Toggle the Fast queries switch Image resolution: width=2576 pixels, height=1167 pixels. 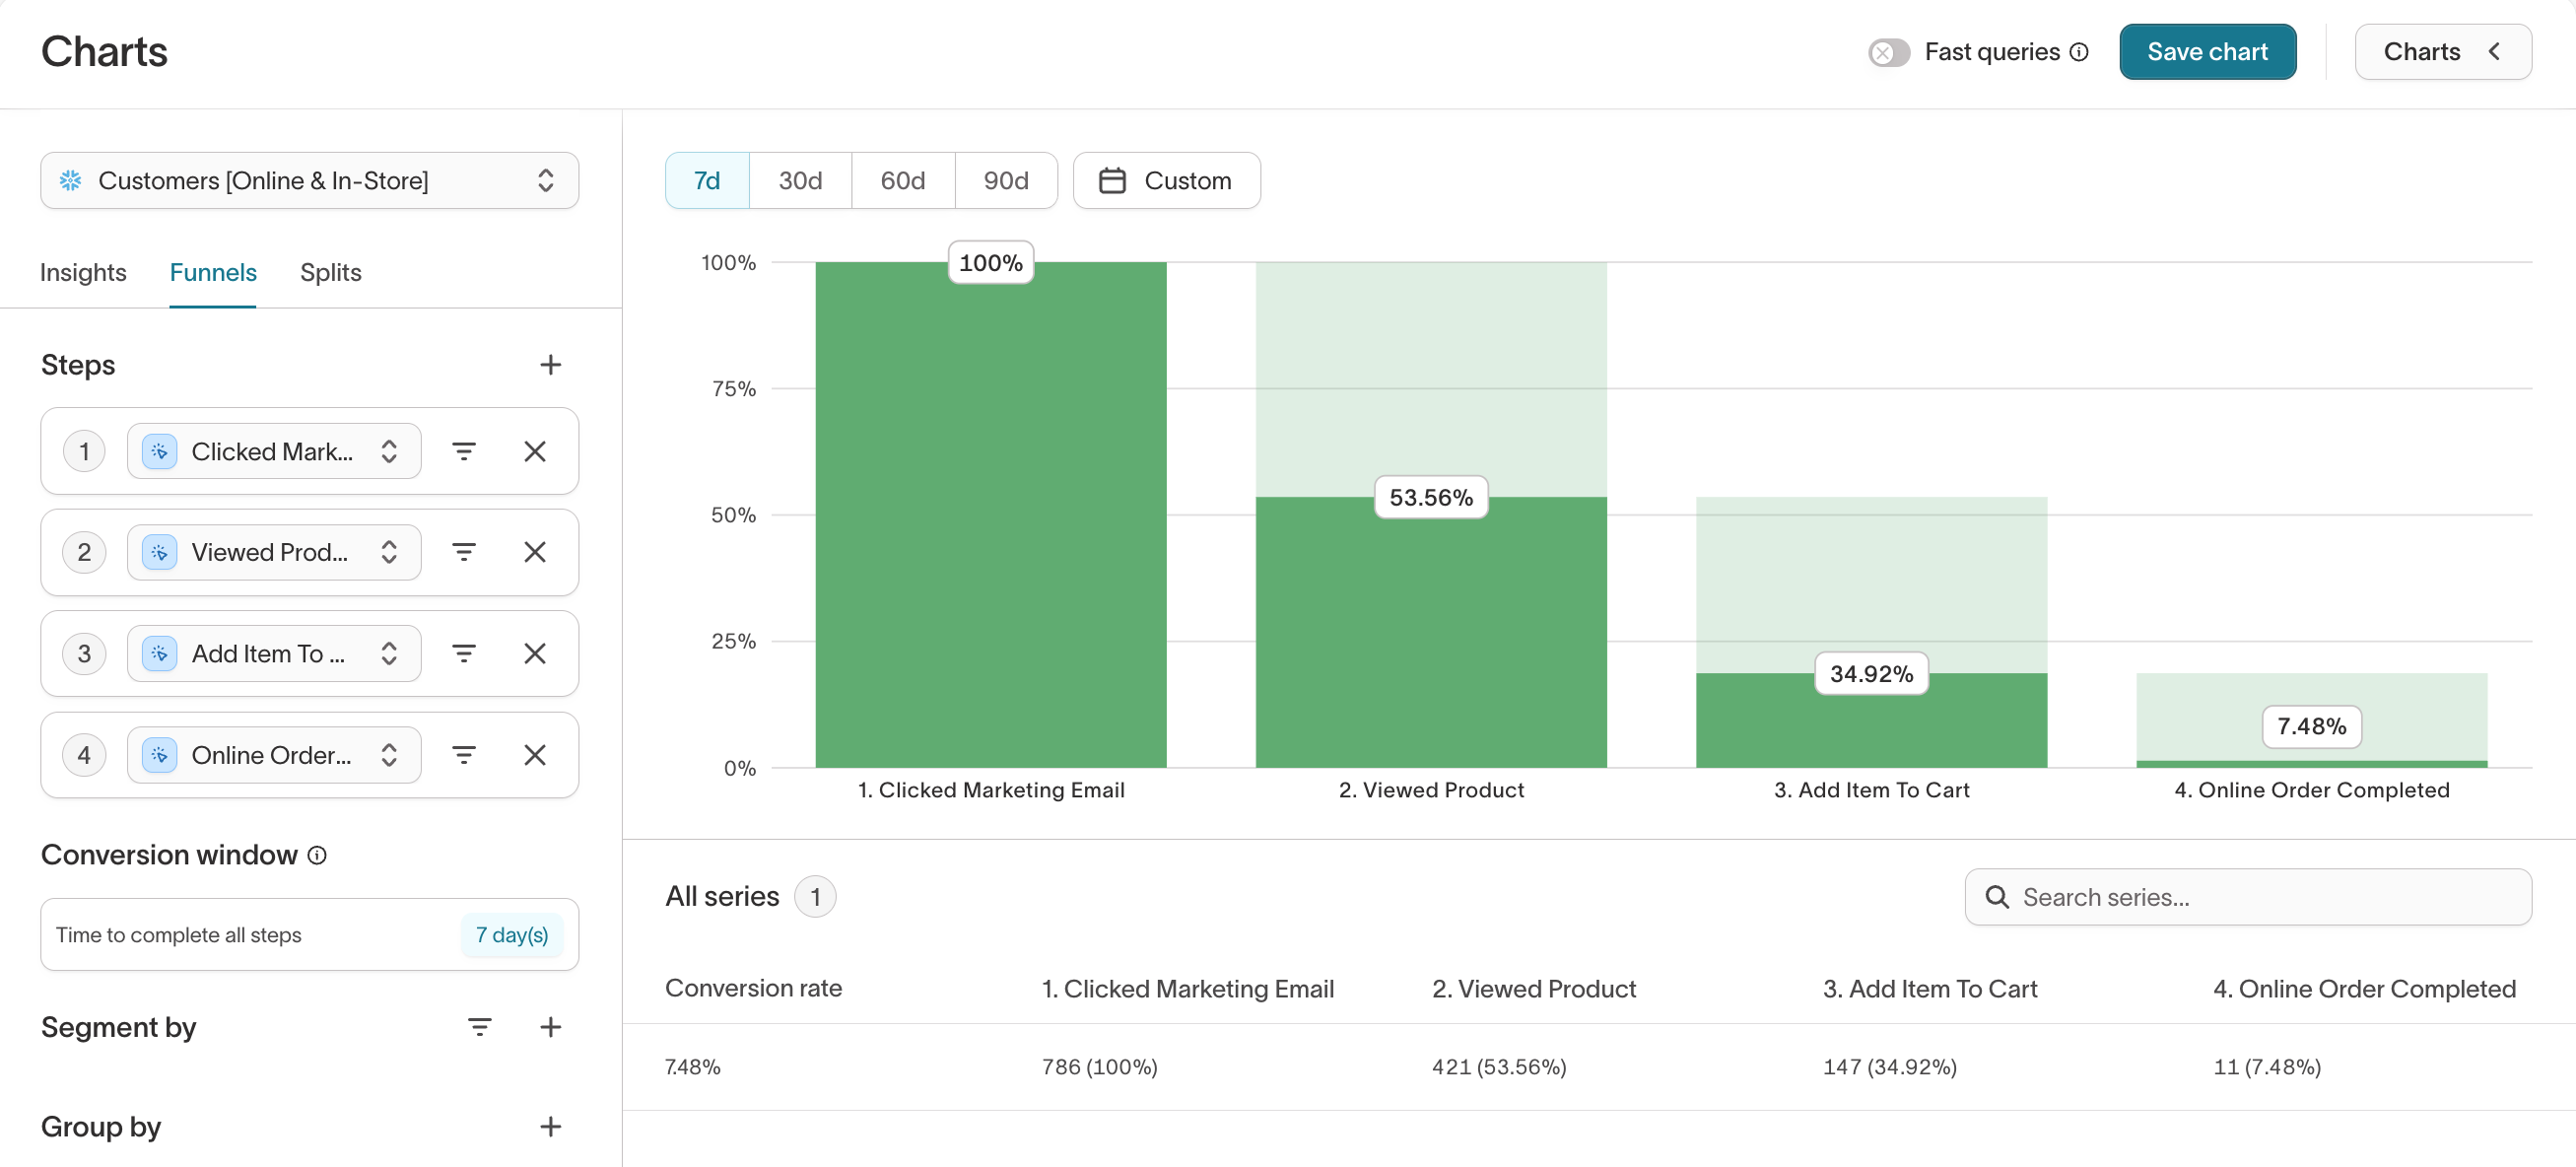pos(1887,52)
